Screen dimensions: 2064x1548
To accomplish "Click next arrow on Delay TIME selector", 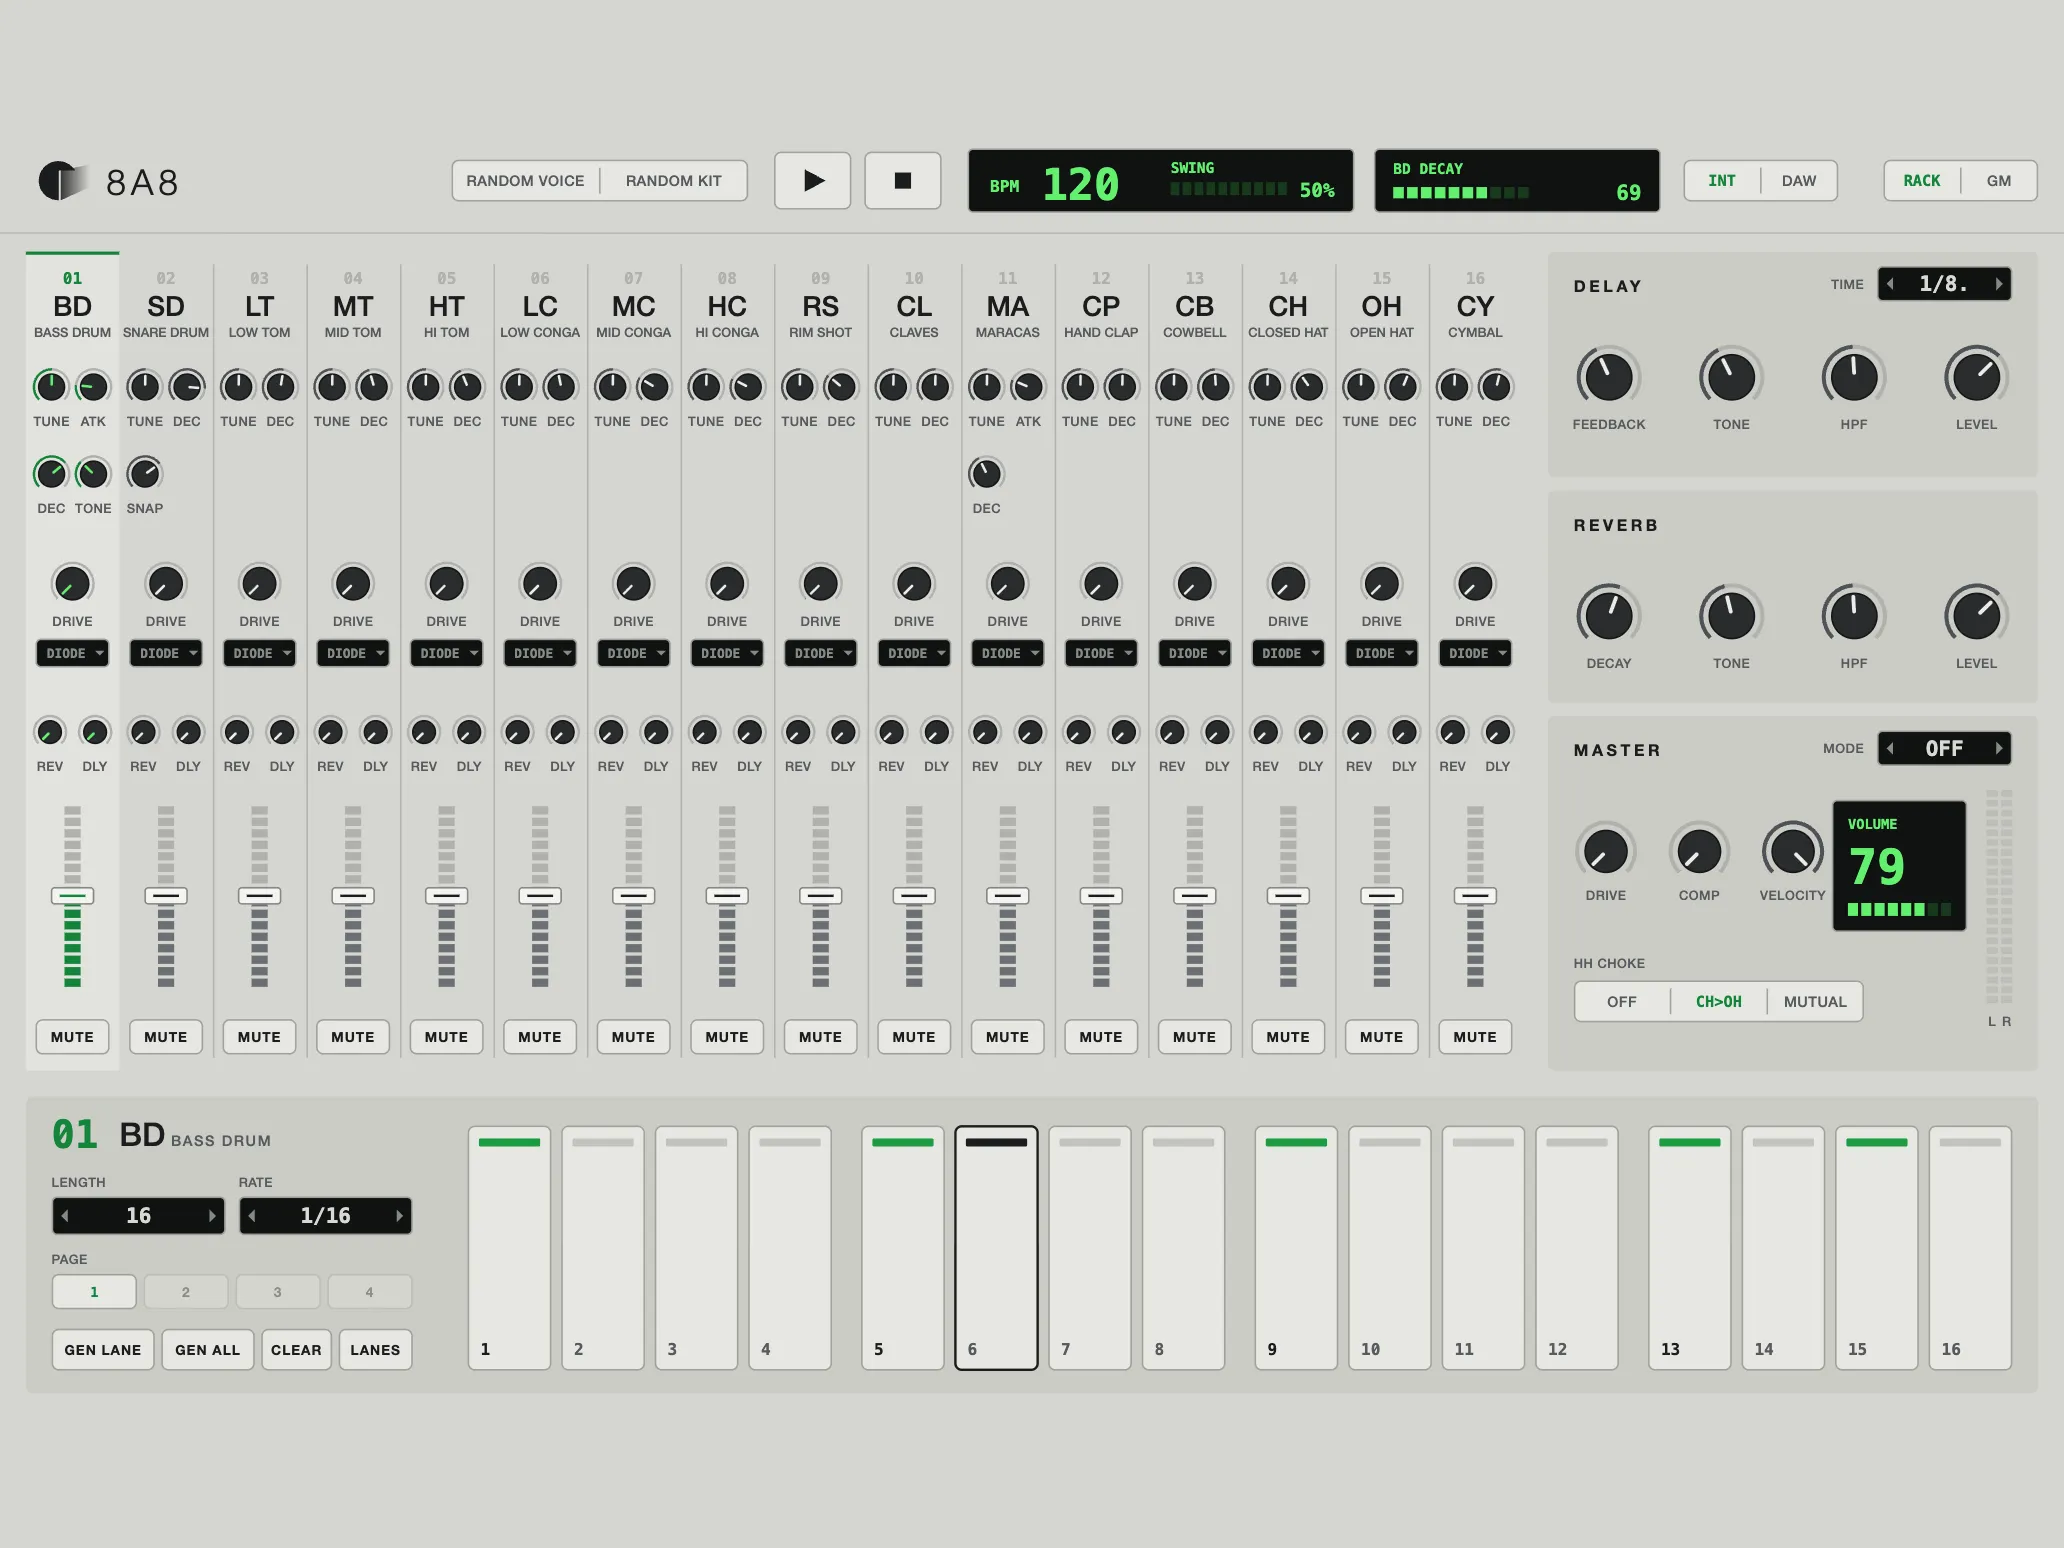I will [1998, 284].
